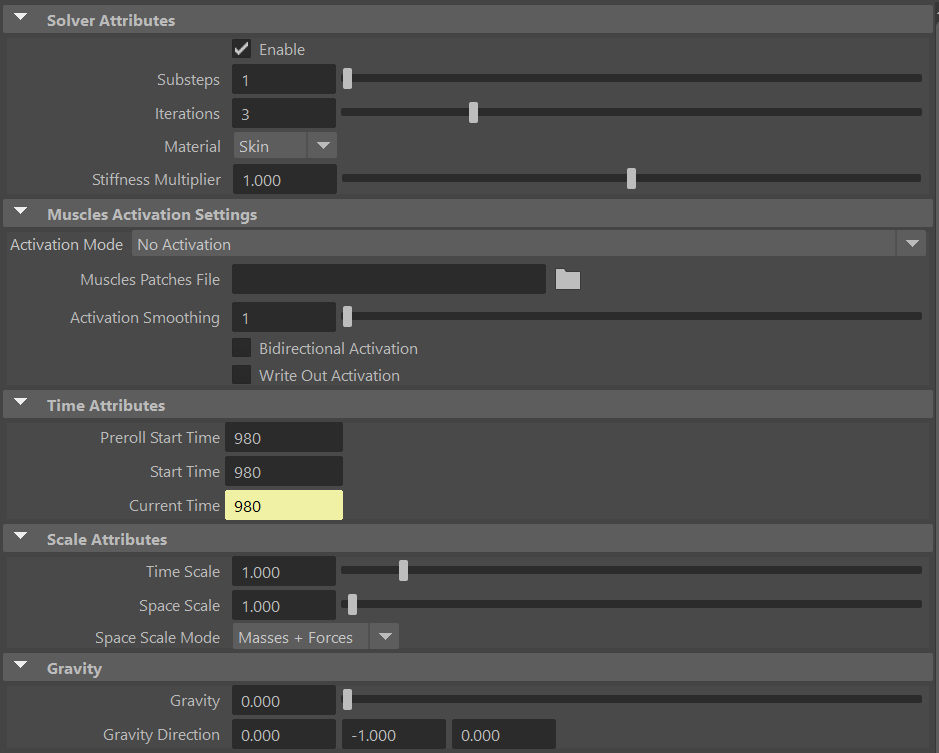Select the Current Time input field
The width and height of the screenshot is (939, 753).
pyautogui.click(x=283, y=505)
